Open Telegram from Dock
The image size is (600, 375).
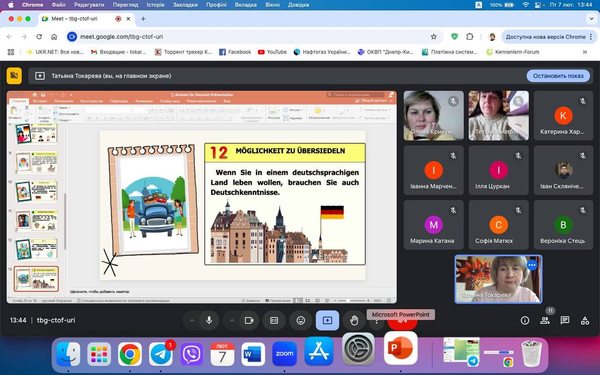161,354
